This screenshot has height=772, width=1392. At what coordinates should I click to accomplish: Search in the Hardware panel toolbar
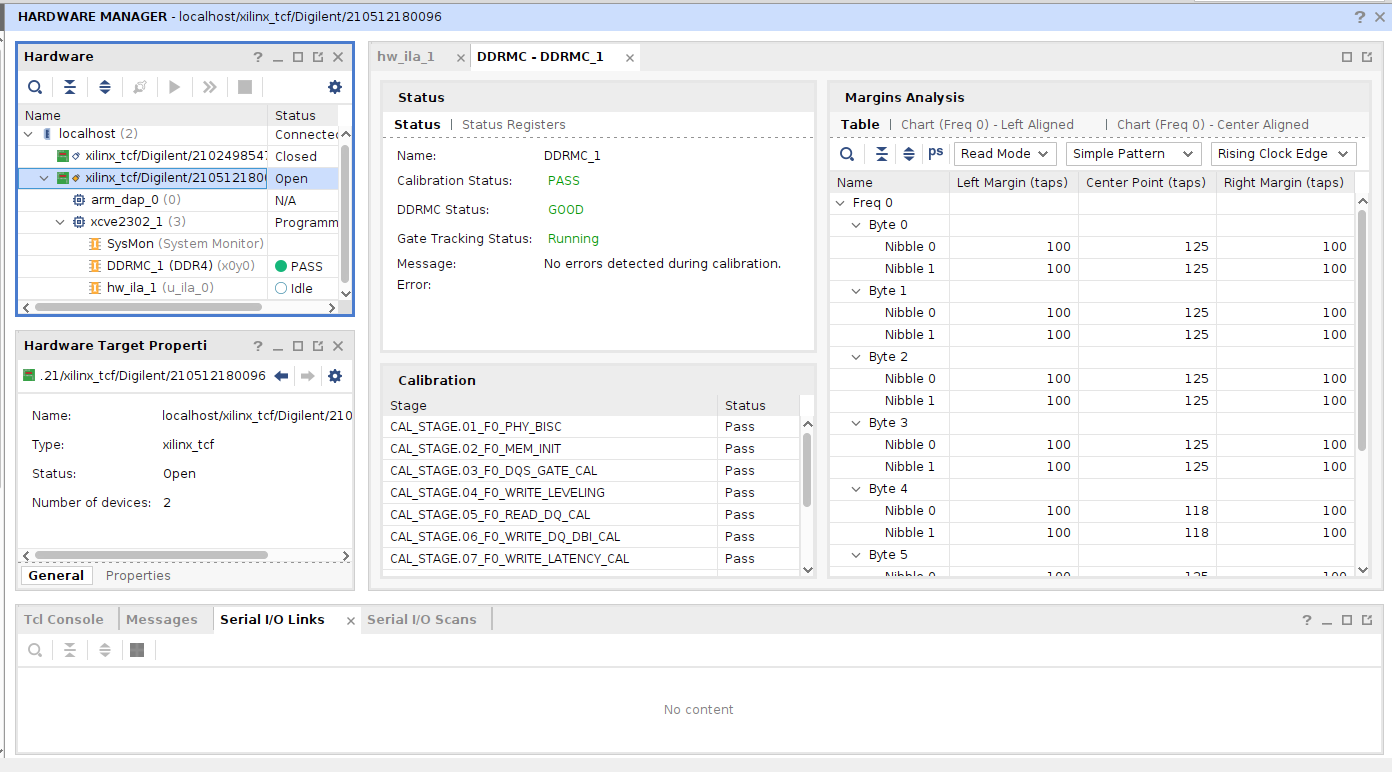35,87
